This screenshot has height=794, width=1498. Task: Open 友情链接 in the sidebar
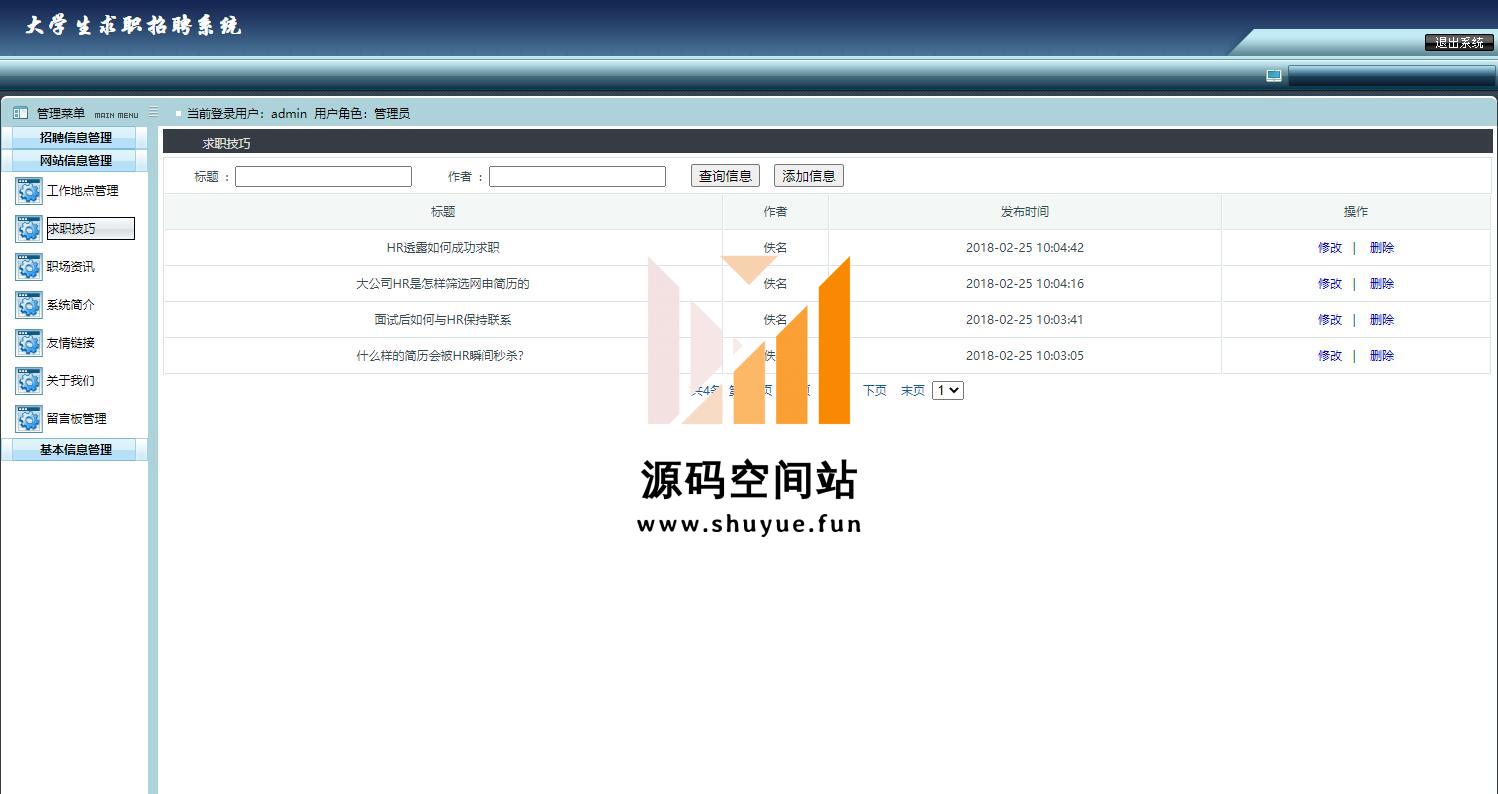(70, 342)
